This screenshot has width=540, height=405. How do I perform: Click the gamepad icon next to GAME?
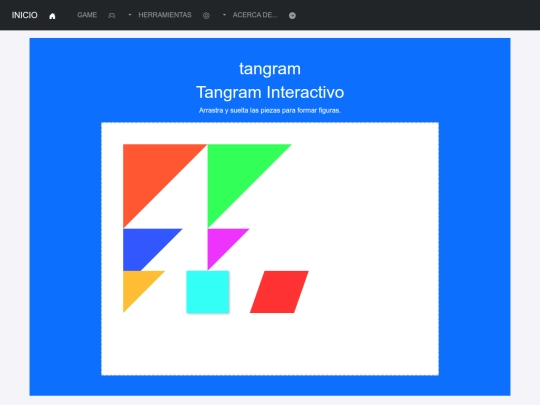pyautogui.click(x=112, y=15)
